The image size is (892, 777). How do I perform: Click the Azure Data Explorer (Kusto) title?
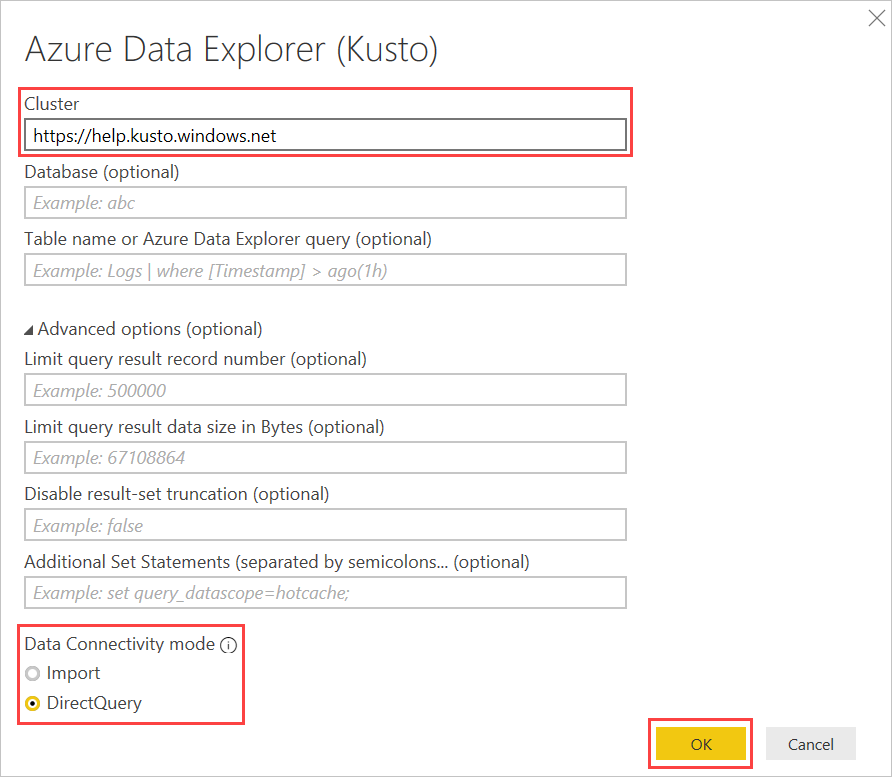click(231, 50)
